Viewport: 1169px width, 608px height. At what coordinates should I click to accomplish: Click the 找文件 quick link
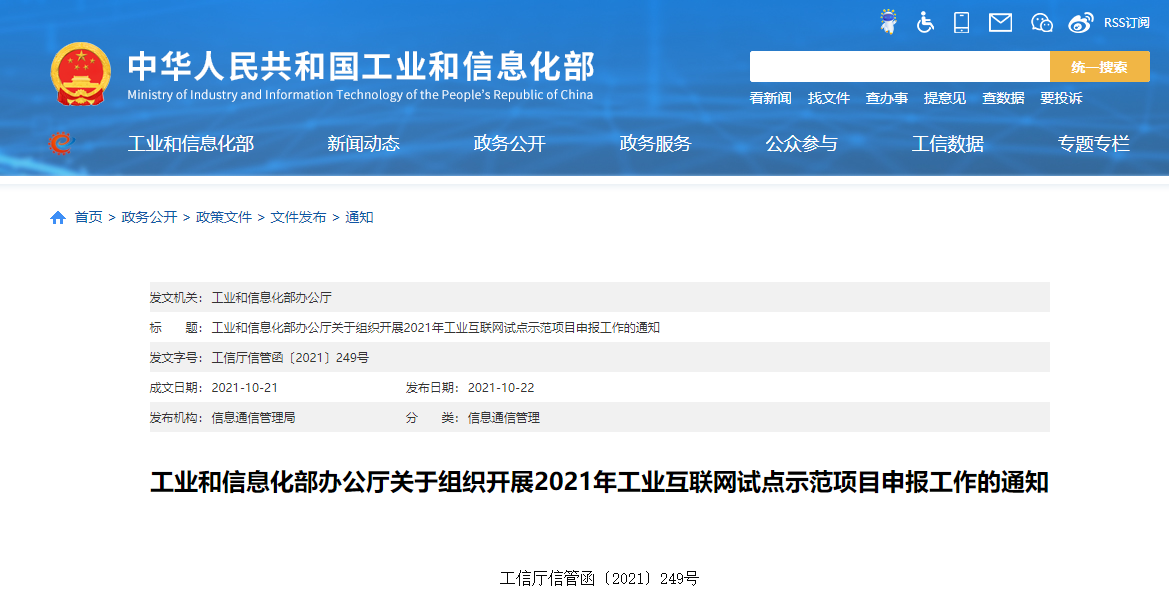pos(829,98)
